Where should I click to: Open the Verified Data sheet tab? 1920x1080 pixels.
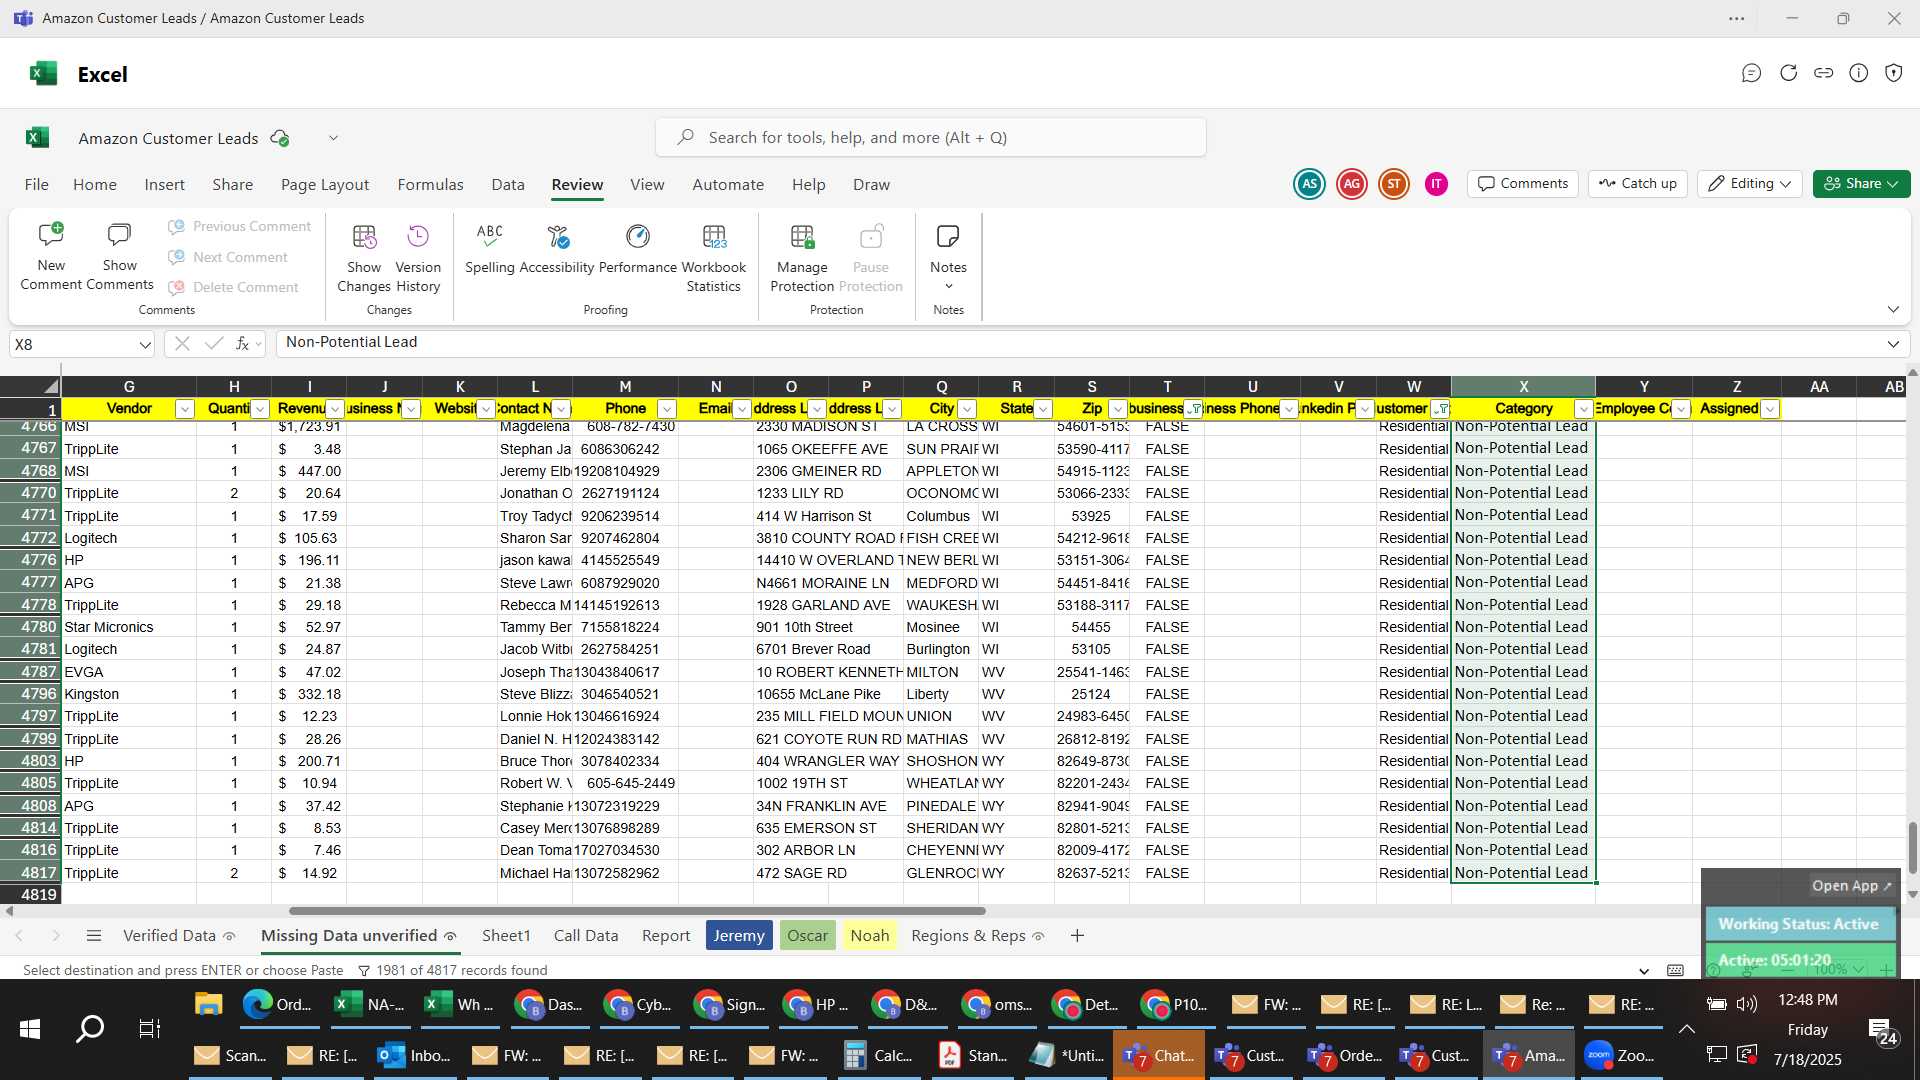[179, 936]
